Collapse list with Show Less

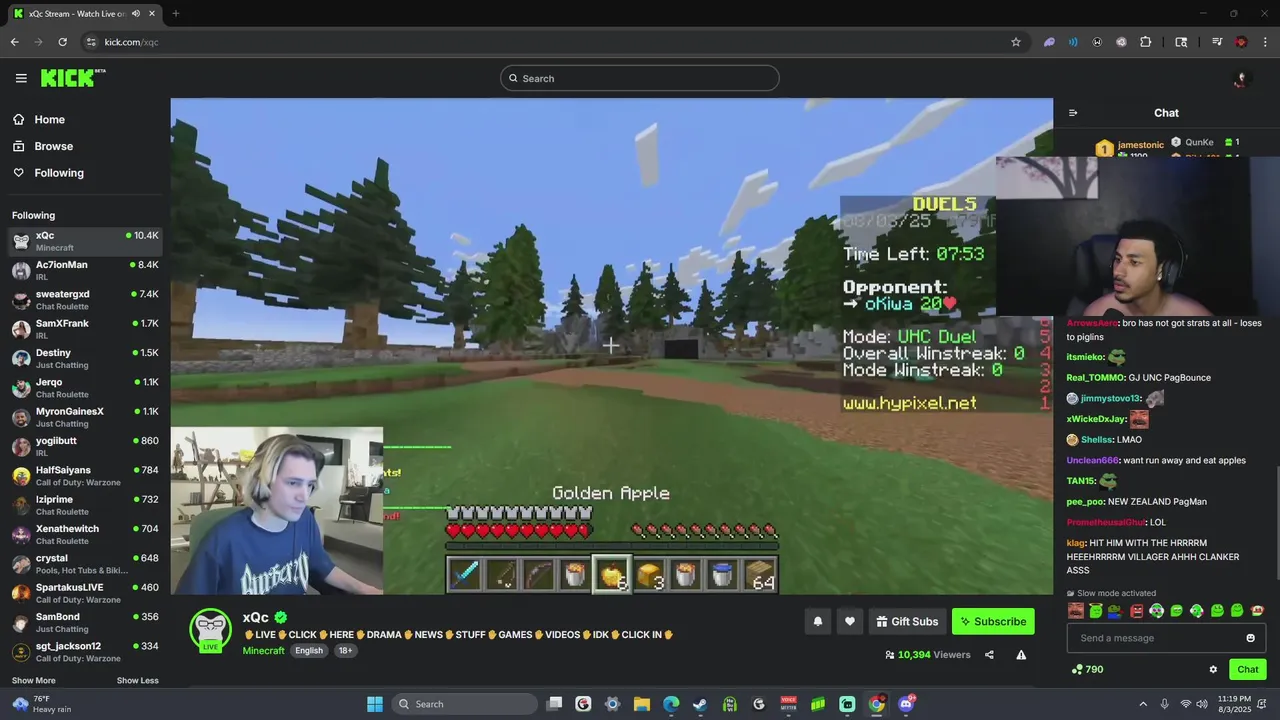pyautogui.click(x=137, y=681)
